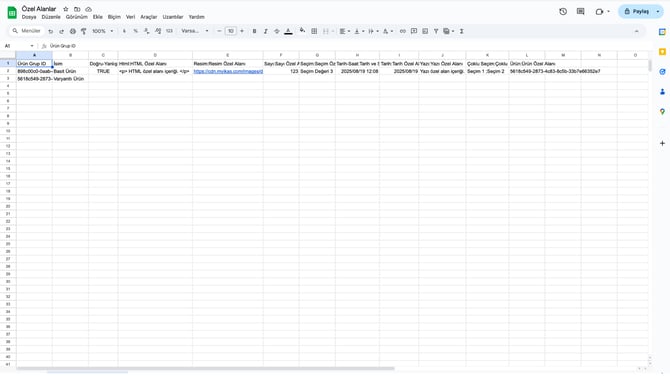Open the Veri menu
Viewport: 670px width, 376px height.
coord(130,17)
